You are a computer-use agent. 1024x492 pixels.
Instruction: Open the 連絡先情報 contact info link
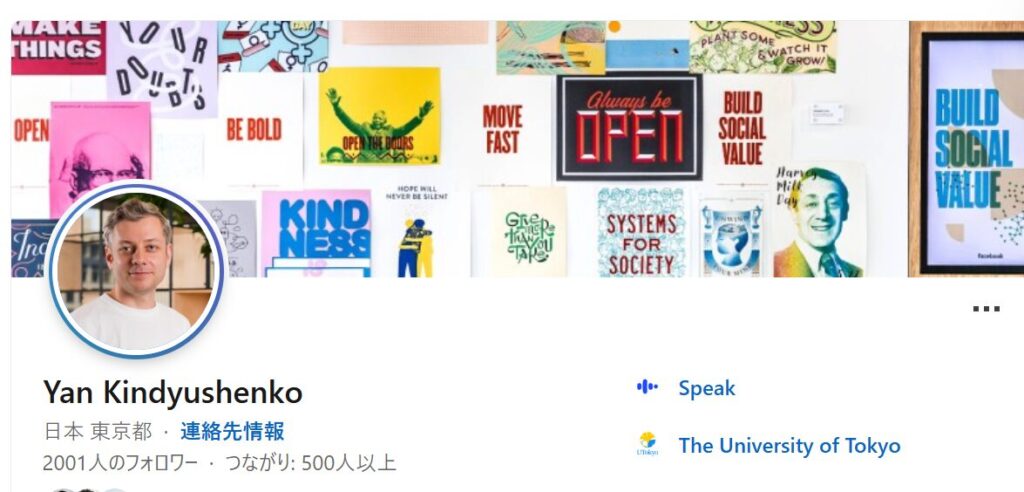point(232,431)
